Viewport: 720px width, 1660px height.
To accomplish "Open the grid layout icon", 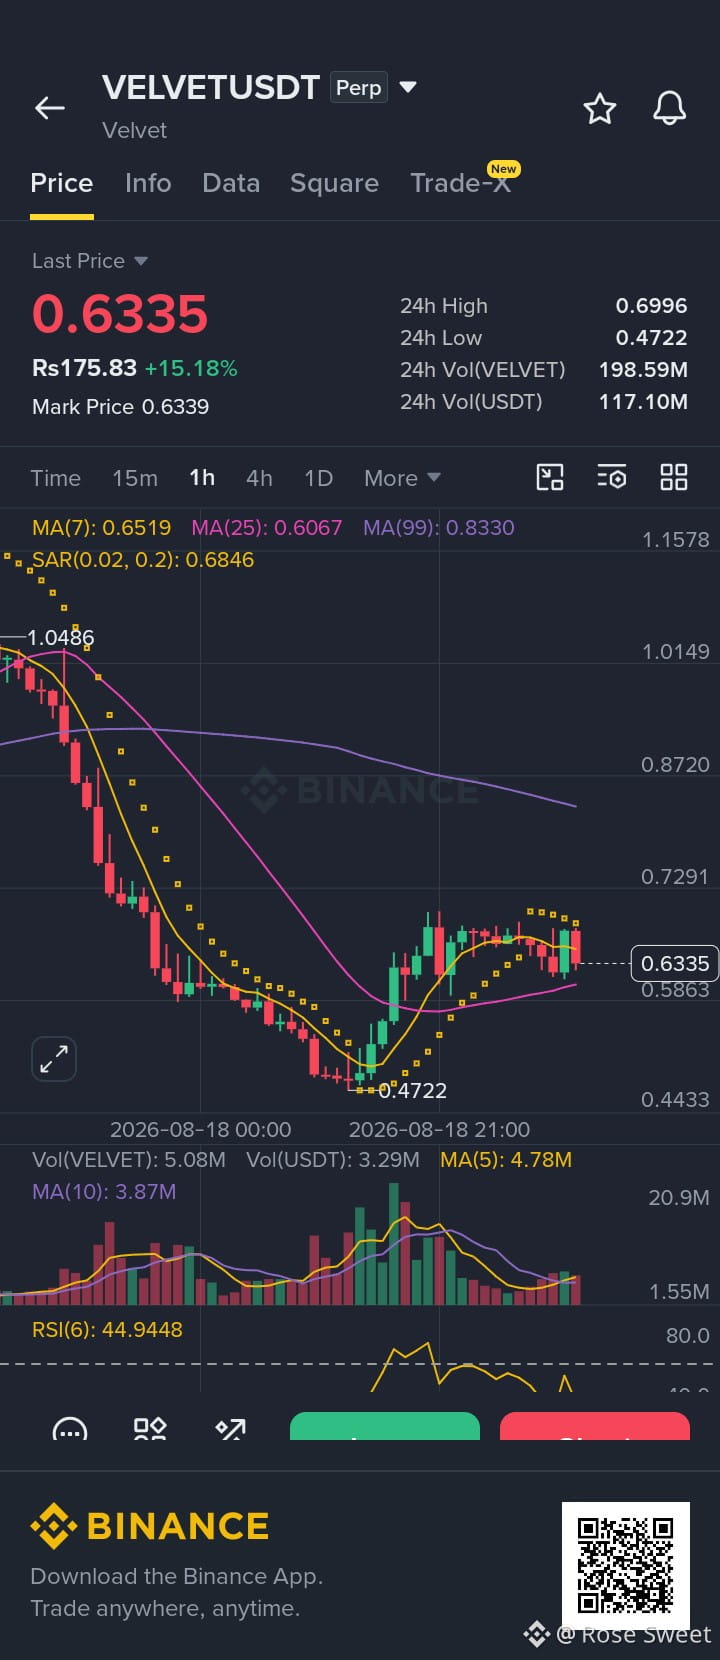I will point(674,477).
